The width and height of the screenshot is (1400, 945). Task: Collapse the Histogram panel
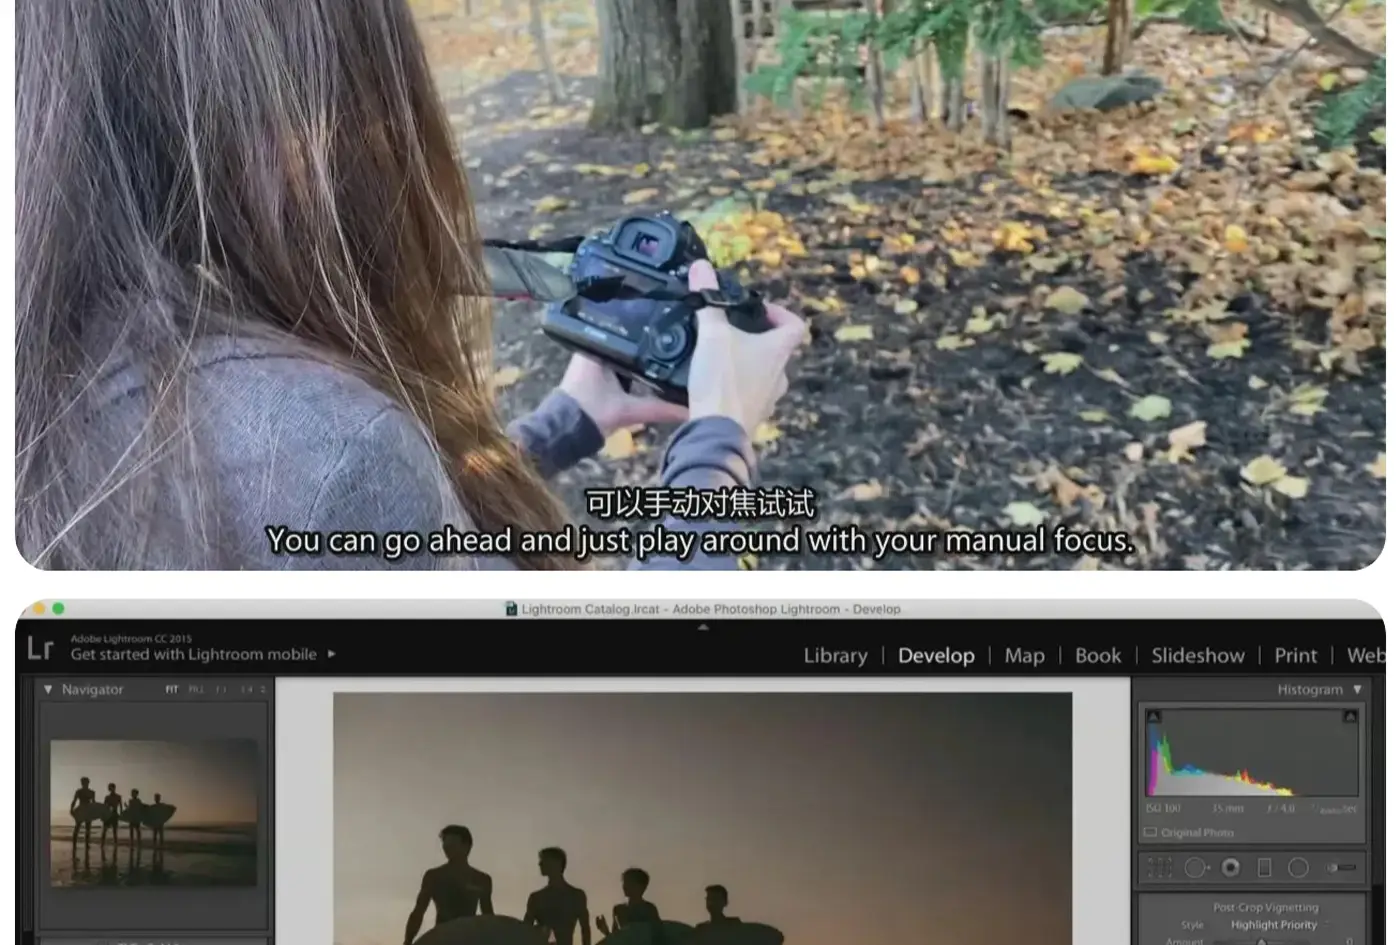tap(1357, 689)
